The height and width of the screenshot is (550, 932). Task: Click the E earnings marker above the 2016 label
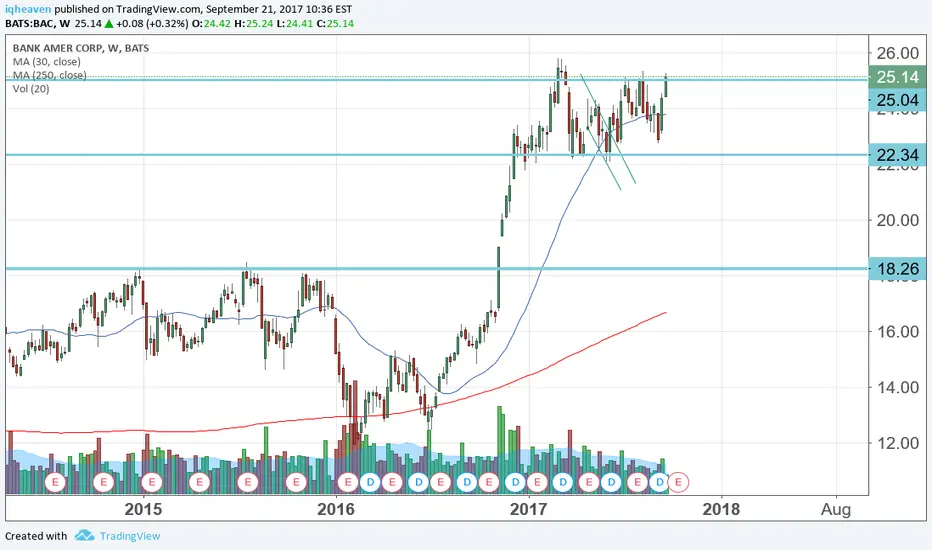[348, 482]
